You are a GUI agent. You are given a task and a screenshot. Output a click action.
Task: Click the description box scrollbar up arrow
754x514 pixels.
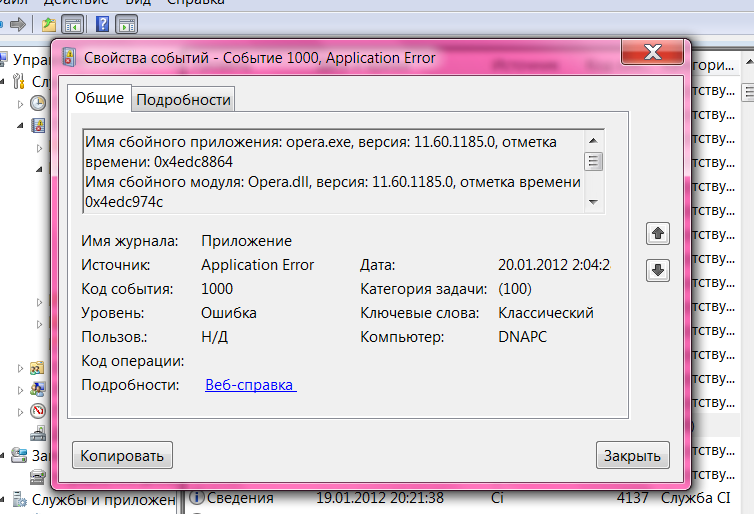pyautogui.click(x=593, y=140)
